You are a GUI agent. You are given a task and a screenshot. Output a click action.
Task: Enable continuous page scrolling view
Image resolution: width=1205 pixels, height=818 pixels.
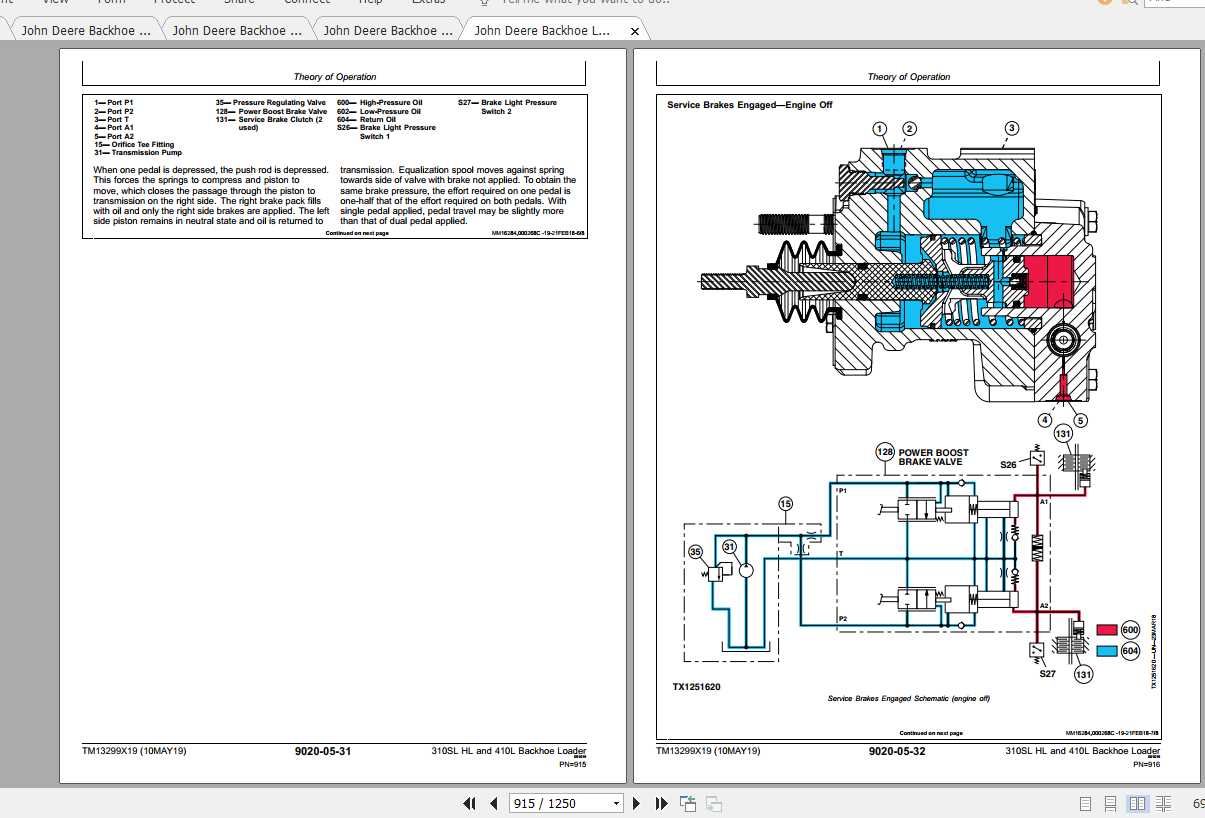[x=1111, y=803]
